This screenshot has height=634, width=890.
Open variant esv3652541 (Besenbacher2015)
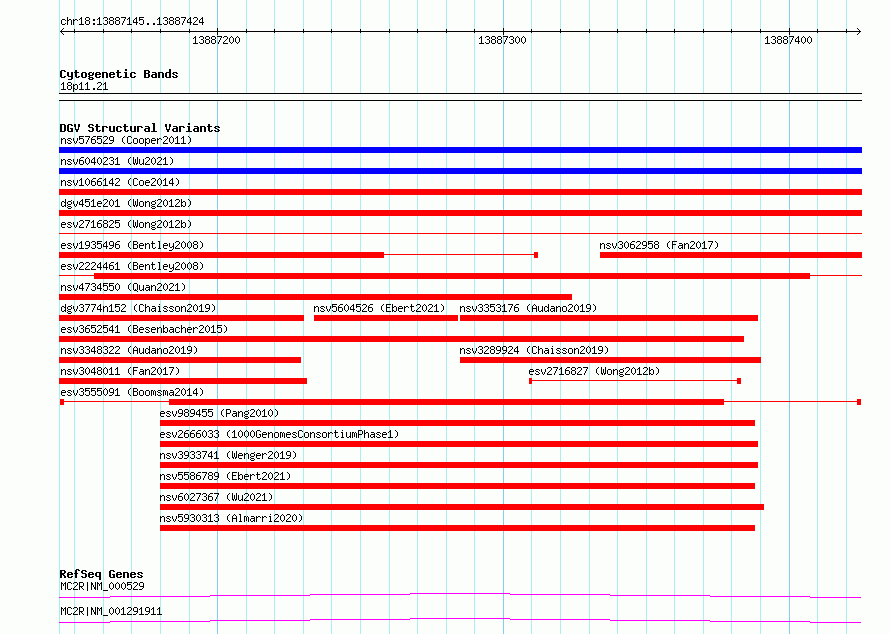coord(144,329)
